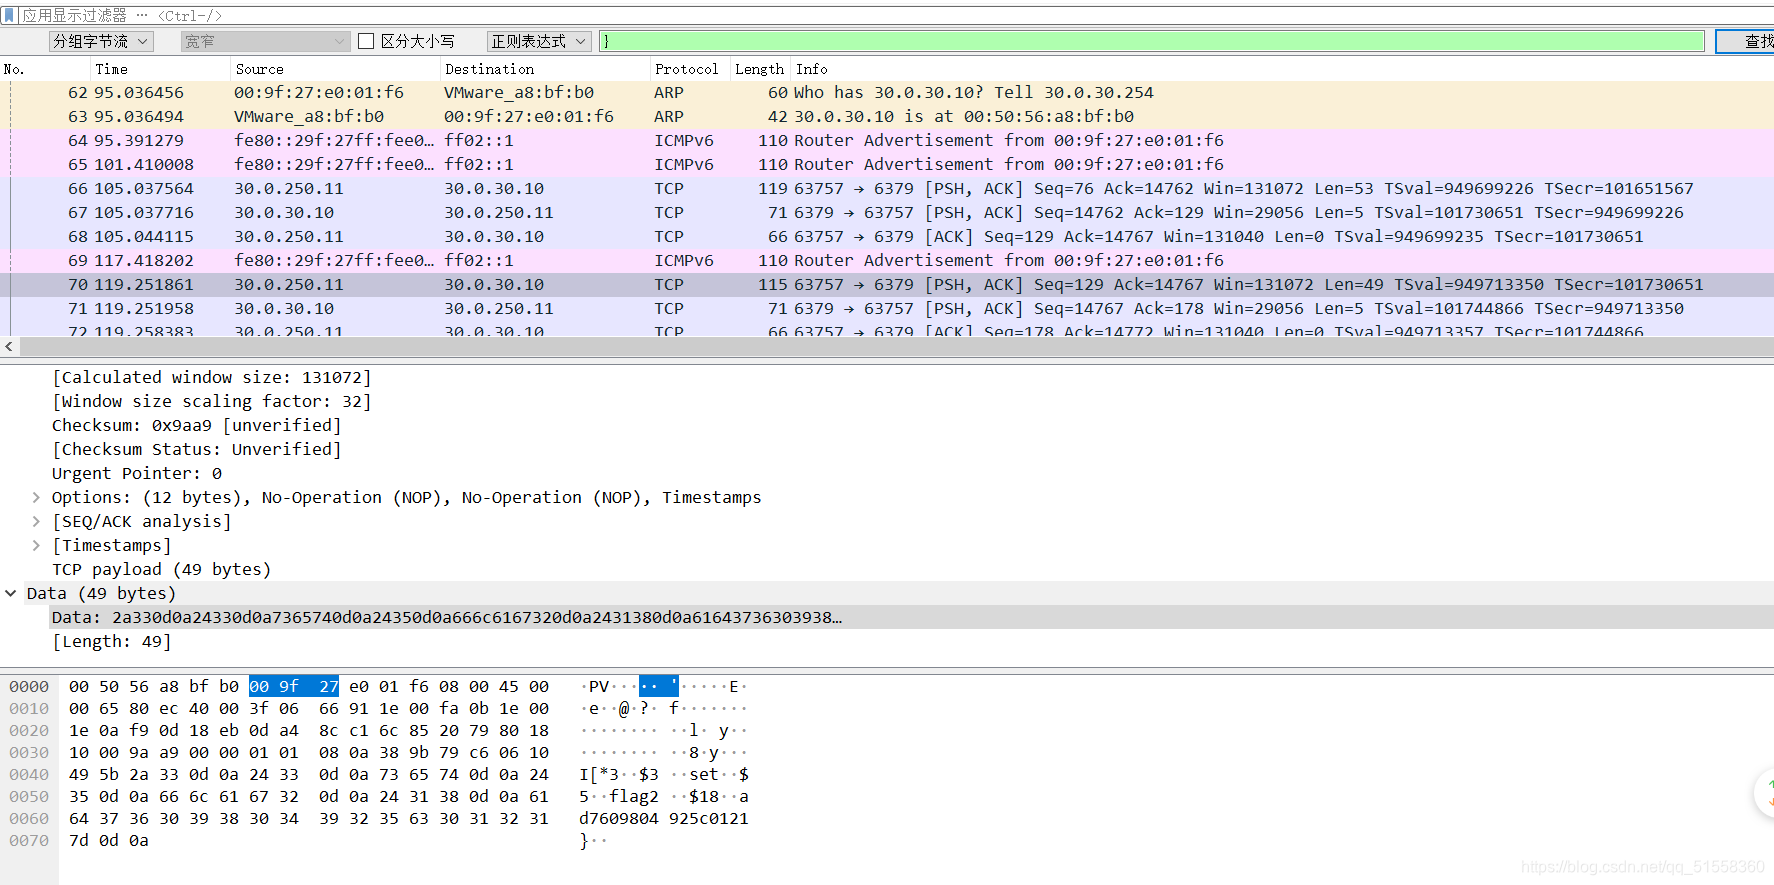This screenshot has height=885, width=1774.
Task: Select Urgent Pointer detail line
Action: coord(137,473)
